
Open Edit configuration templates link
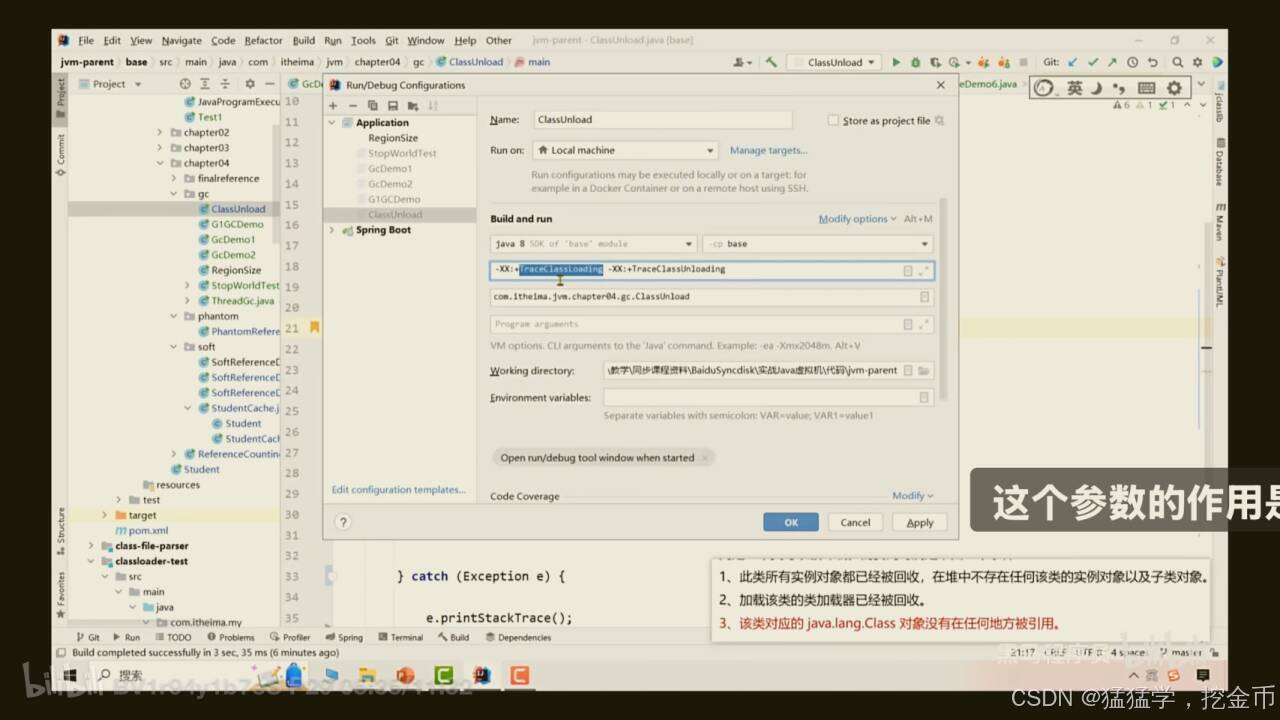click(399, 490)
